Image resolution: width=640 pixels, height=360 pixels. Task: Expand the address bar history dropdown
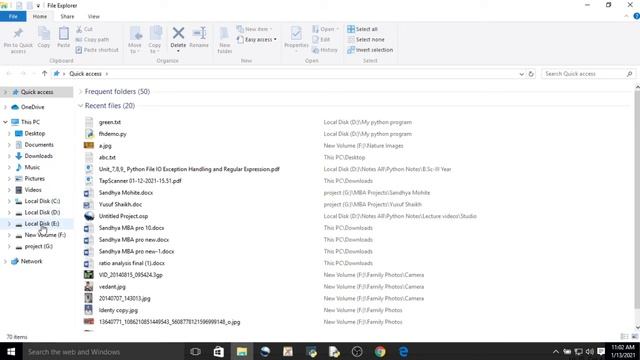coord(521,74)
